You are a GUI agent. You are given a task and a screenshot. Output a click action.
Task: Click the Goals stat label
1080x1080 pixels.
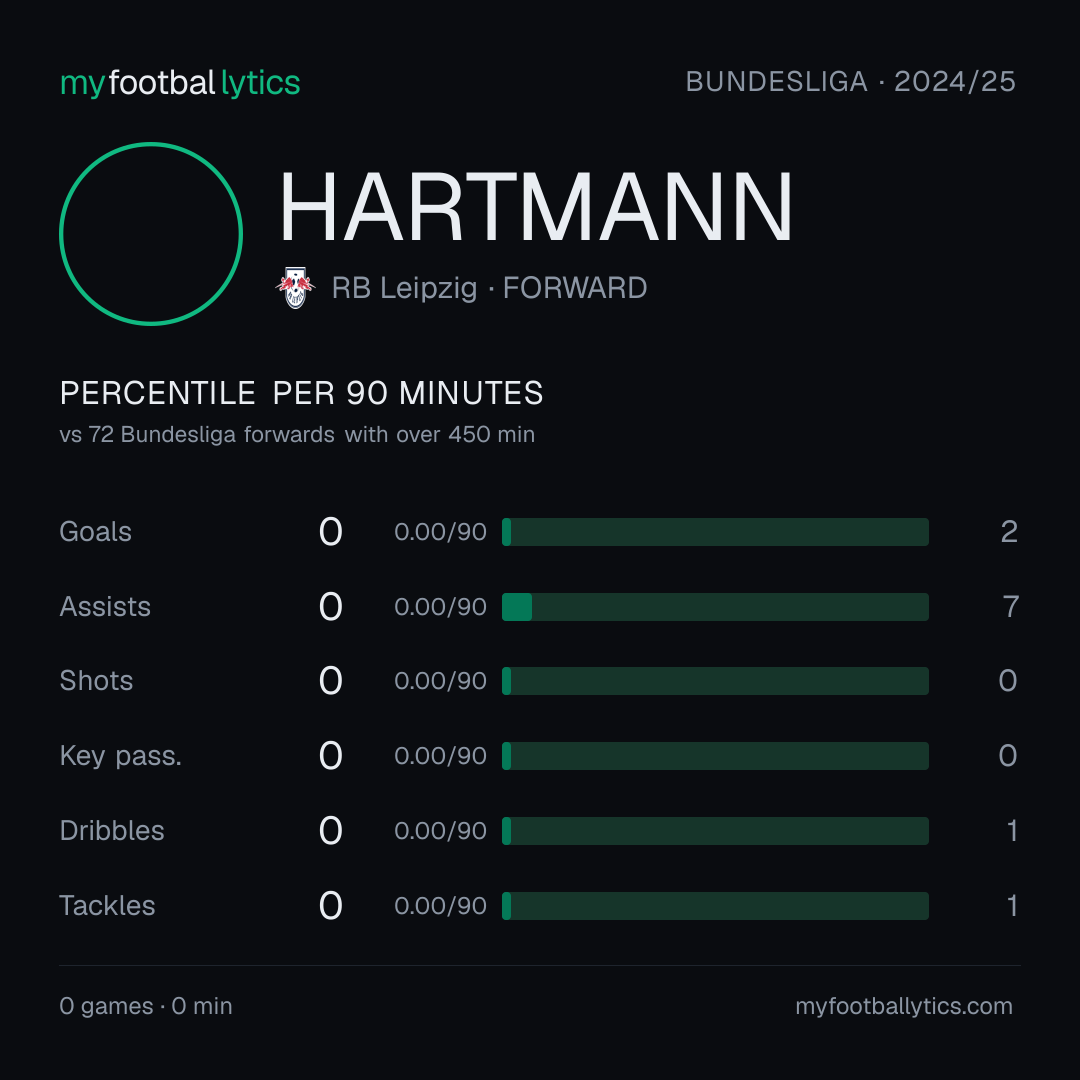(x=96, y=532)
